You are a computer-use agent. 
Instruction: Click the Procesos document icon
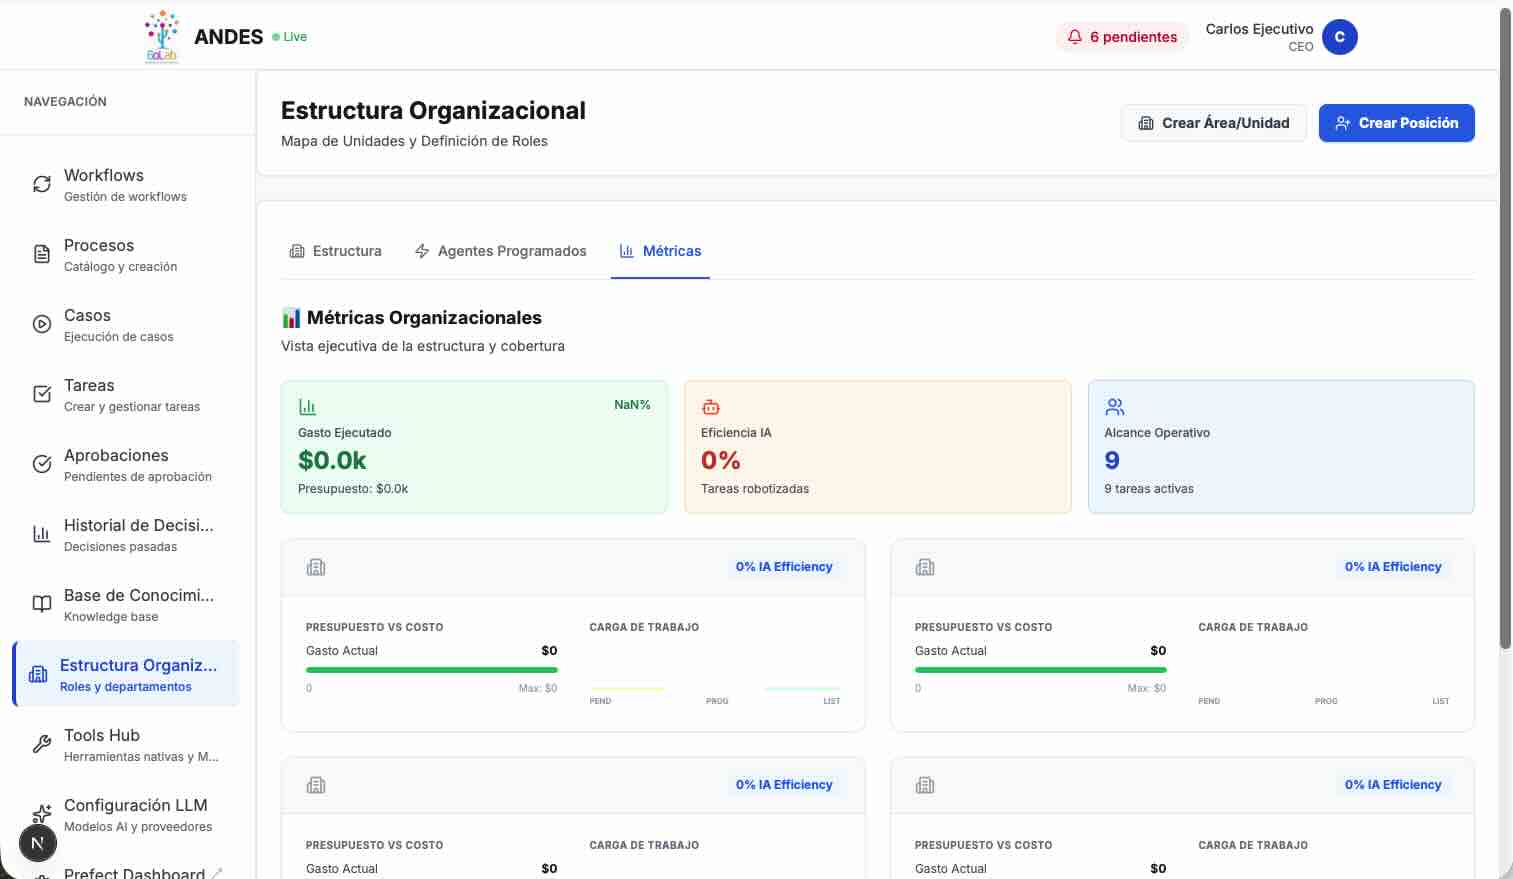(41, 253)
